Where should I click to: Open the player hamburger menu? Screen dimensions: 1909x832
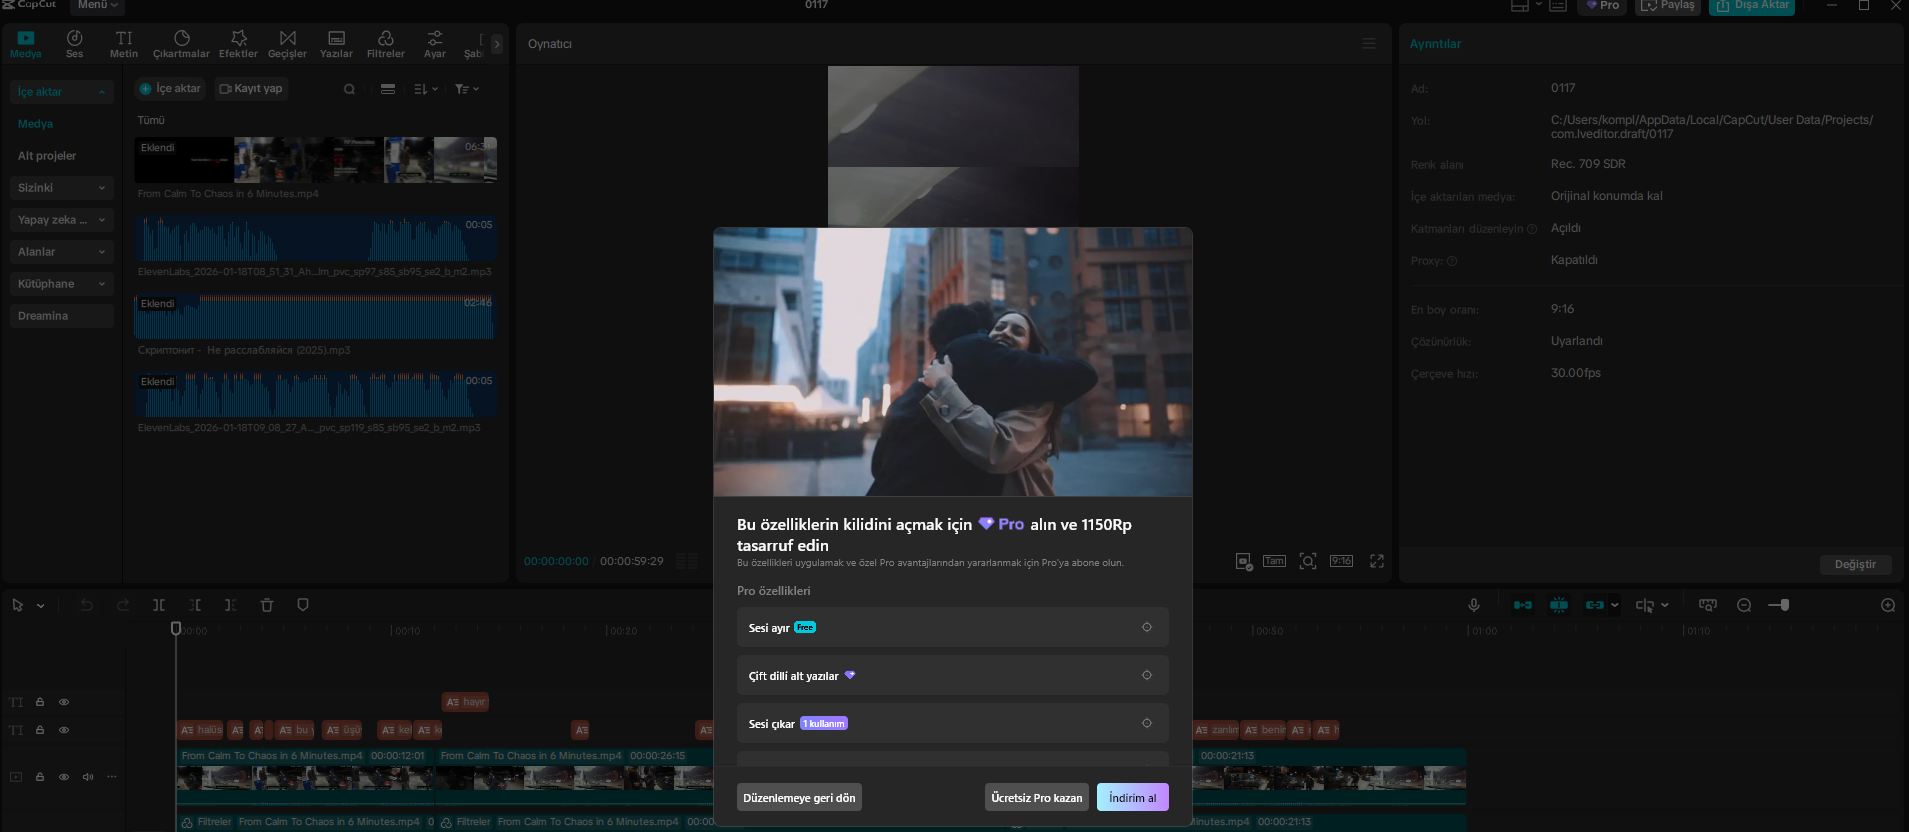(1369, 44)
